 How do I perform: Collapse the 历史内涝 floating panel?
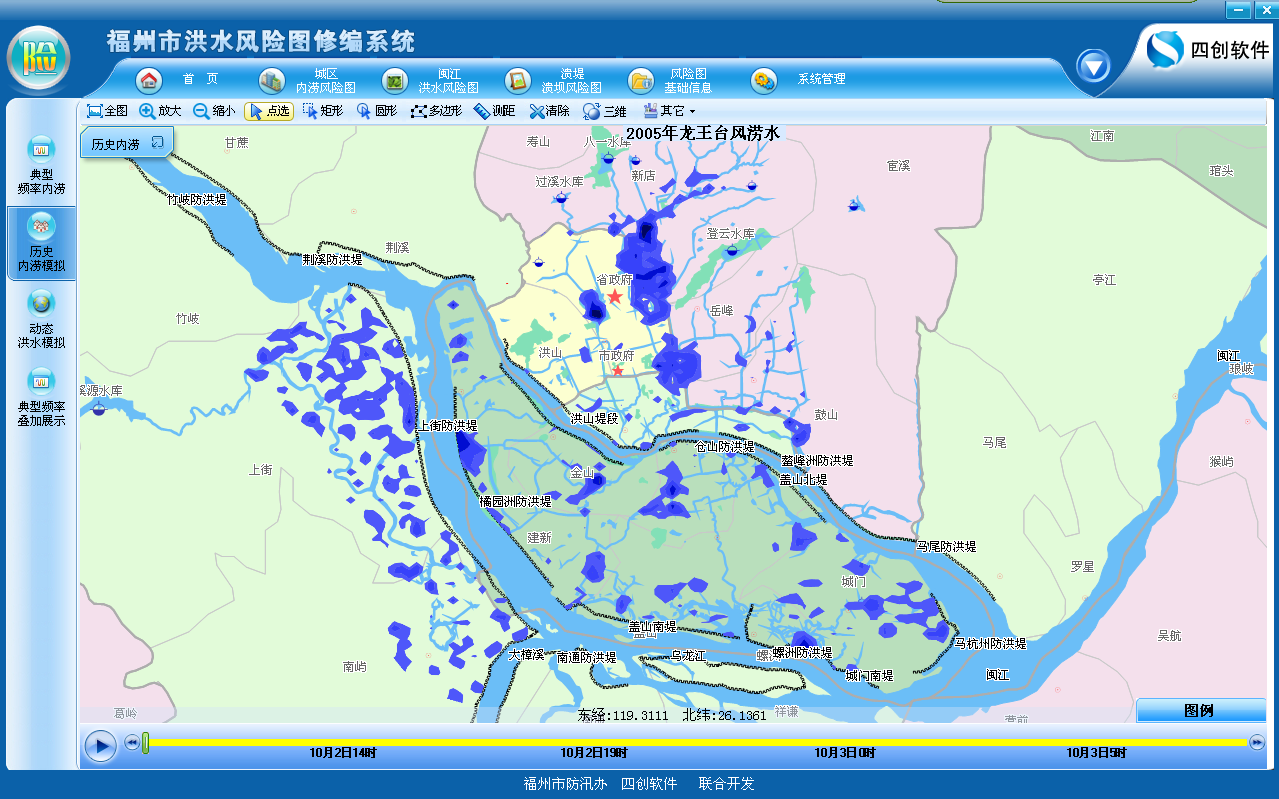tap(157, 143)
